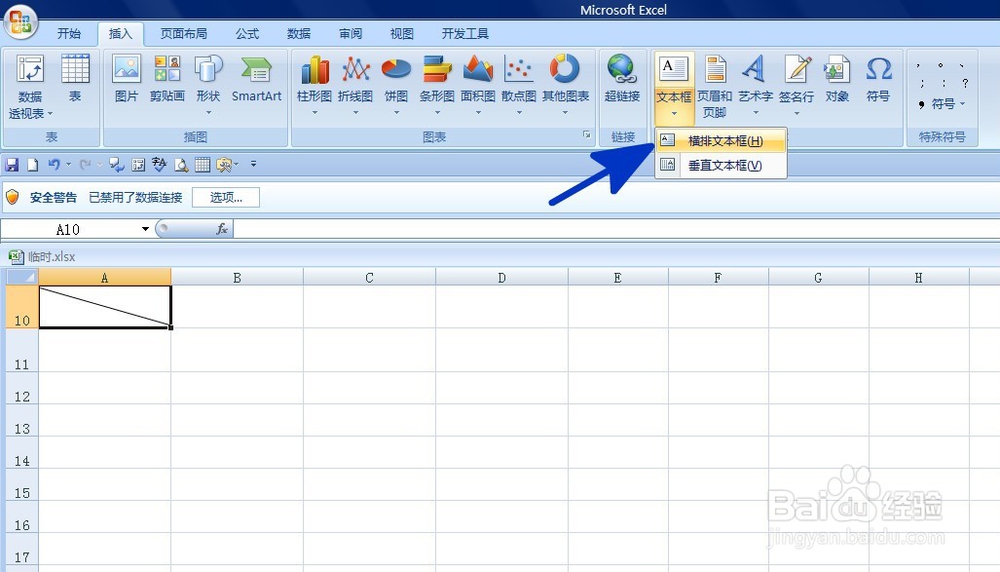Switch to the 数据 (Data) tab
This screenshot has width=1000, height=572.
298,33
